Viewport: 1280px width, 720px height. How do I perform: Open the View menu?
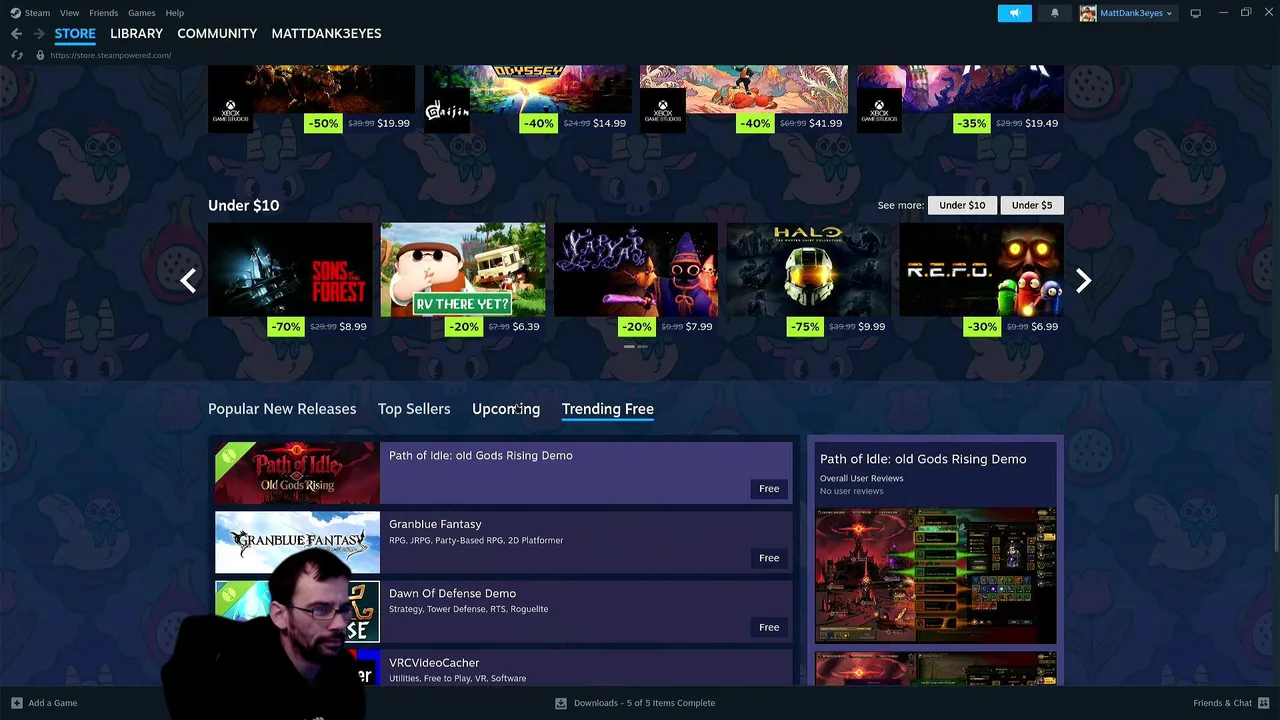coord(69,13)
